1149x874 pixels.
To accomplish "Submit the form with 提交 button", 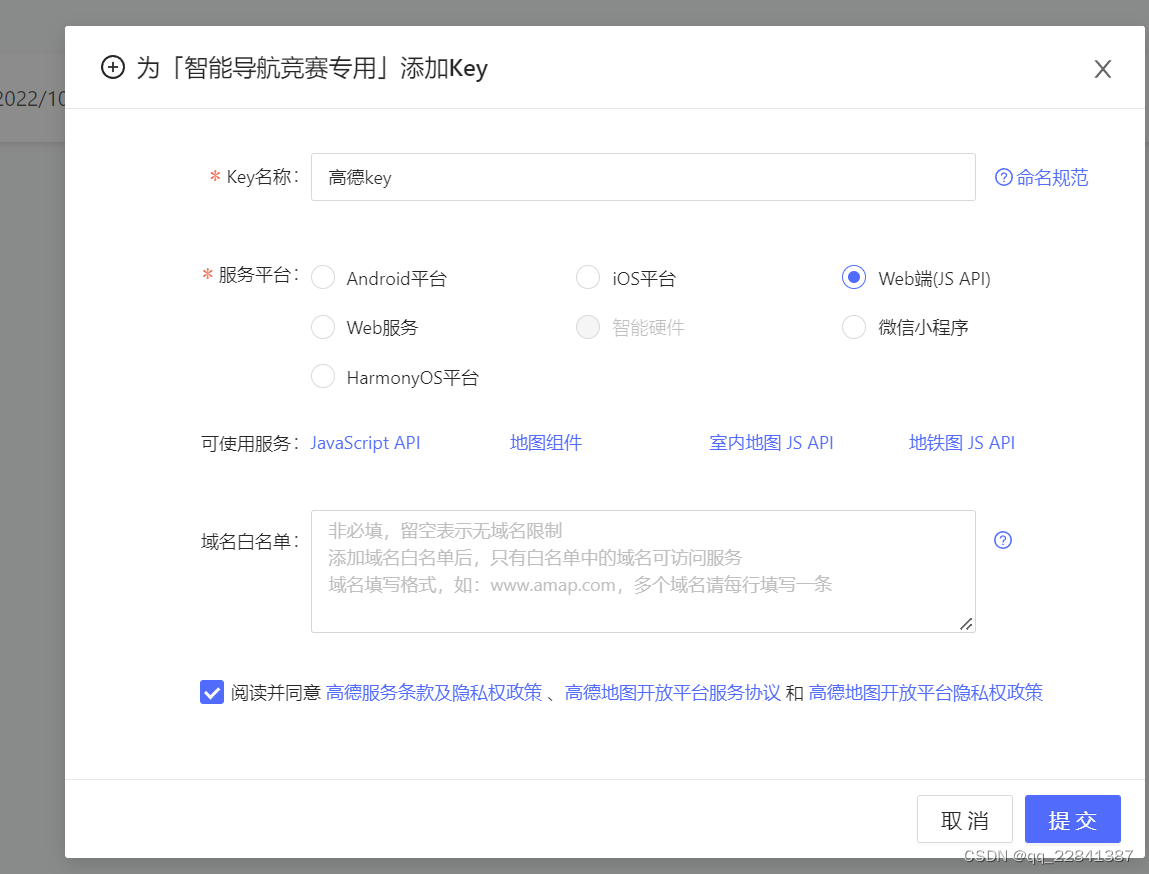I will tap(1072, 818).
